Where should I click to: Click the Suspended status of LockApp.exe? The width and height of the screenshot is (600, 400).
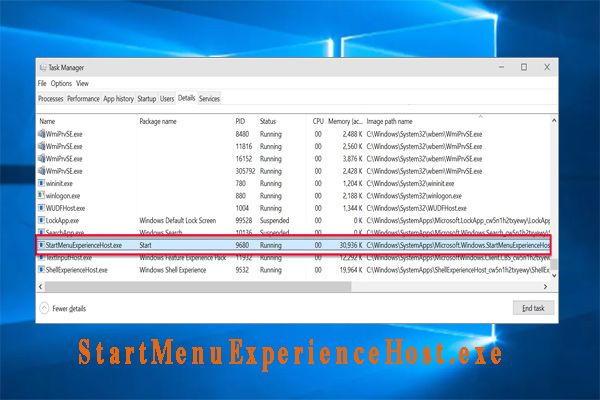coord(274,220)
